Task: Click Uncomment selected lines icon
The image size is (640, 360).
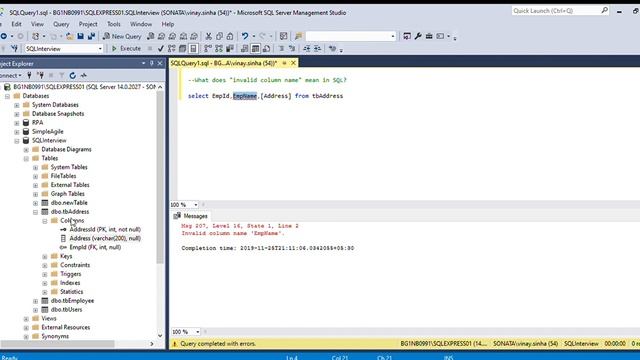Action: click(292, 49)
